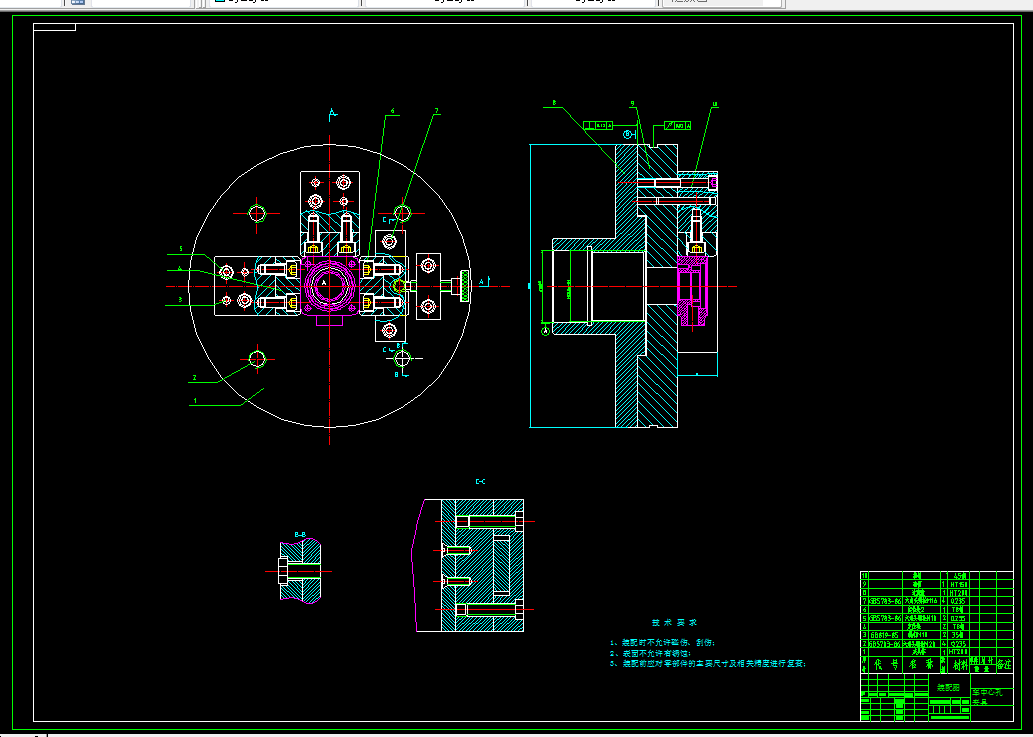Click the Q235 material cell in row 7
Image resolution: width=1033 pixels, height=737 pixels.
pyautogui.click(x=958, y=601)
